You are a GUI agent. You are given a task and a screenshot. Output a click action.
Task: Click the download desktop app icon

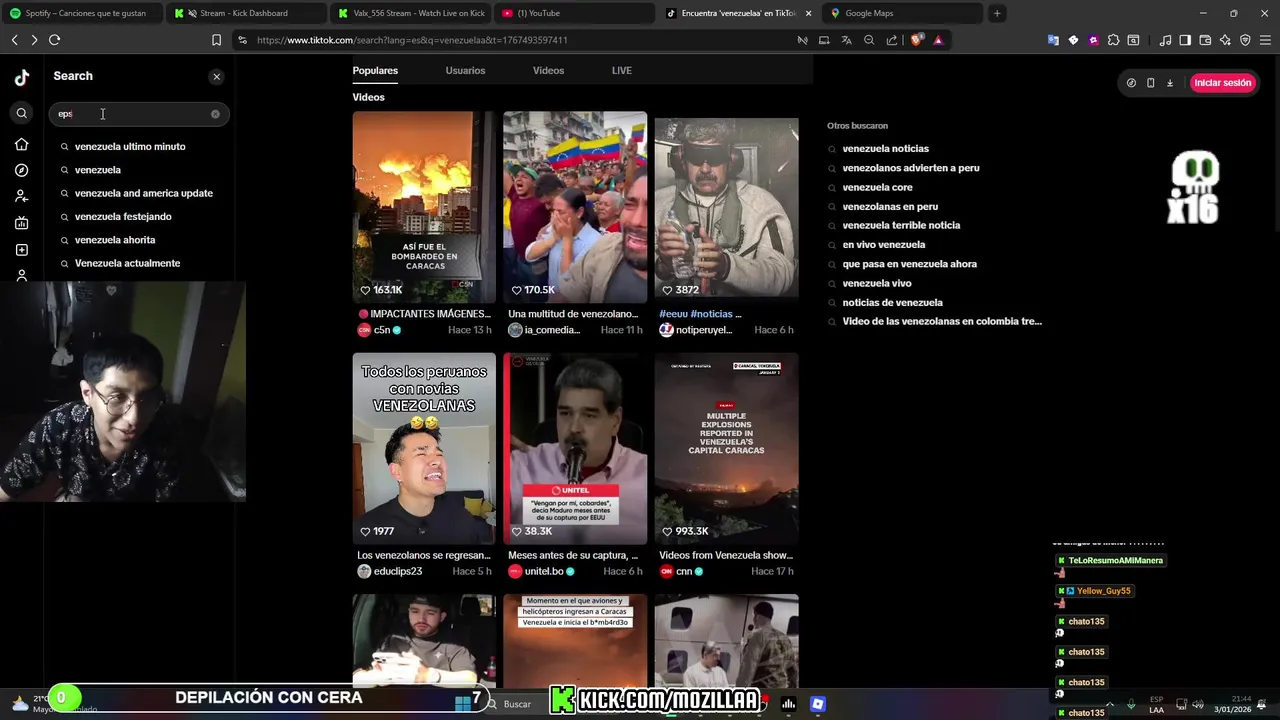click(1170, 83)
